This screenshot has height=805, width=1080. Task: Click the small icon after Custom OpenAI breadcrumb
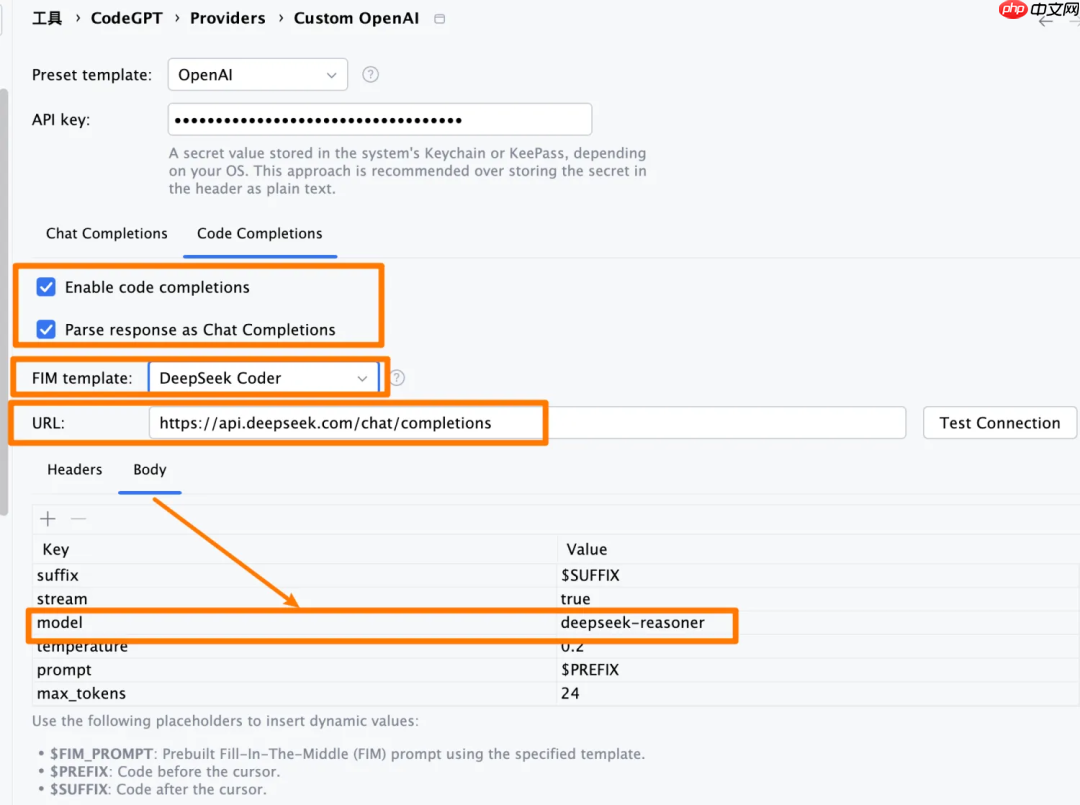tap(440, 19)
